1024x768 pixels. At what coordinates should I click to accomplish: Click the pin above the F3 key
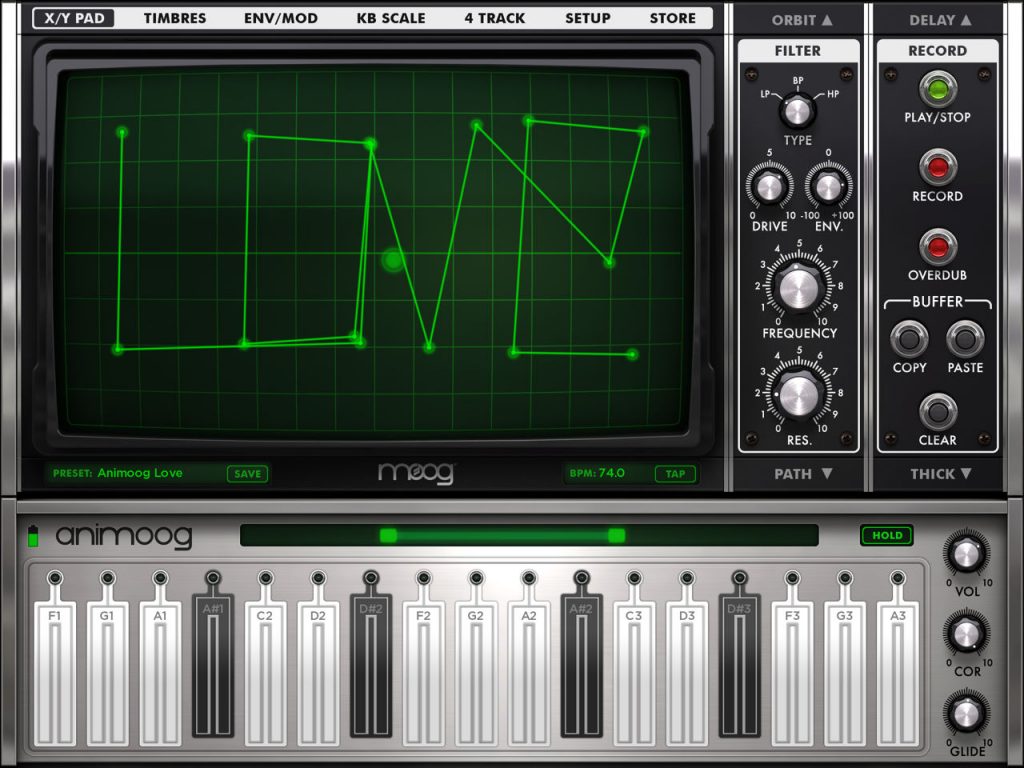(x=792, y=578)
